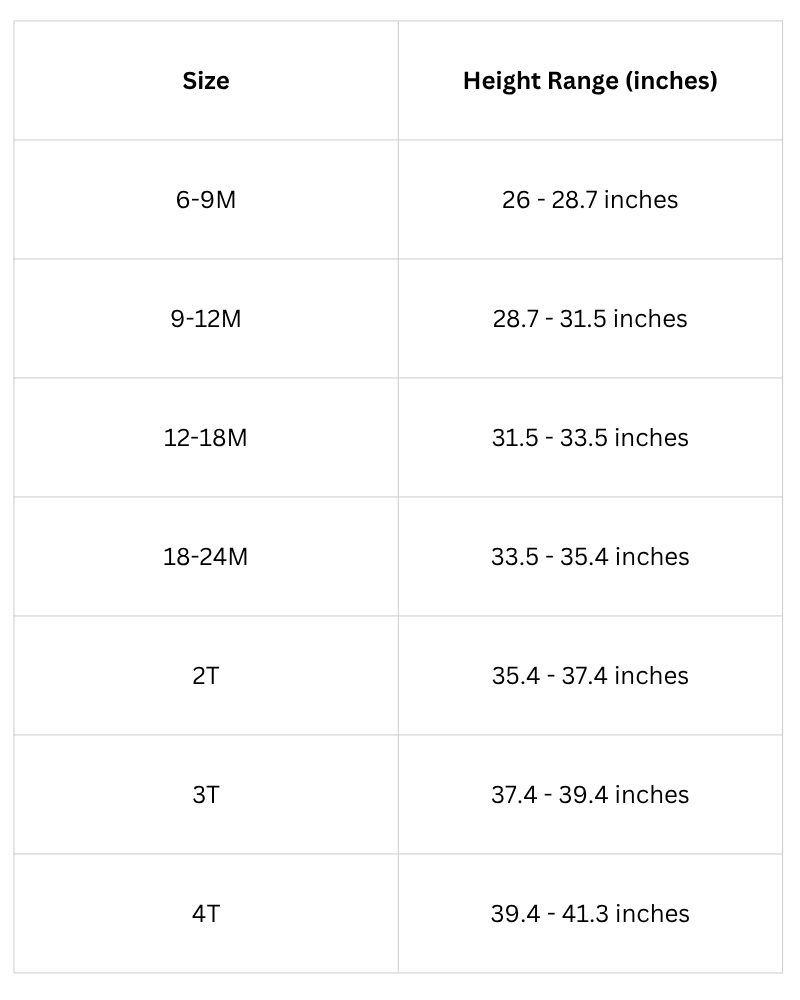Image resolution: width=800 pixels, height=1000 pixels.
Task: Click the 35.4 - 37.4 inches cell
Action: click(590, 676)
